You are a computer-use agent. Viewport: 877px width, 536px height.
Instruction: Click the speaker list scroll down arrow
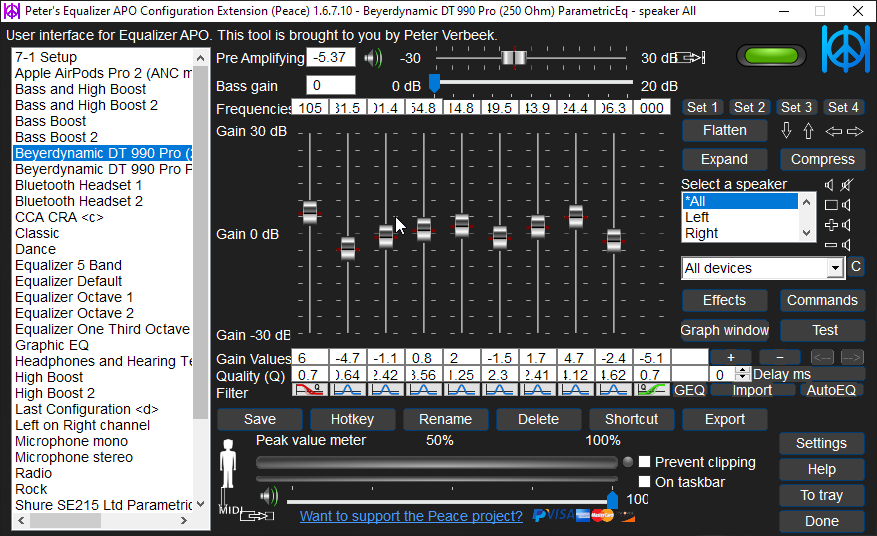click(x=806, y=233)
